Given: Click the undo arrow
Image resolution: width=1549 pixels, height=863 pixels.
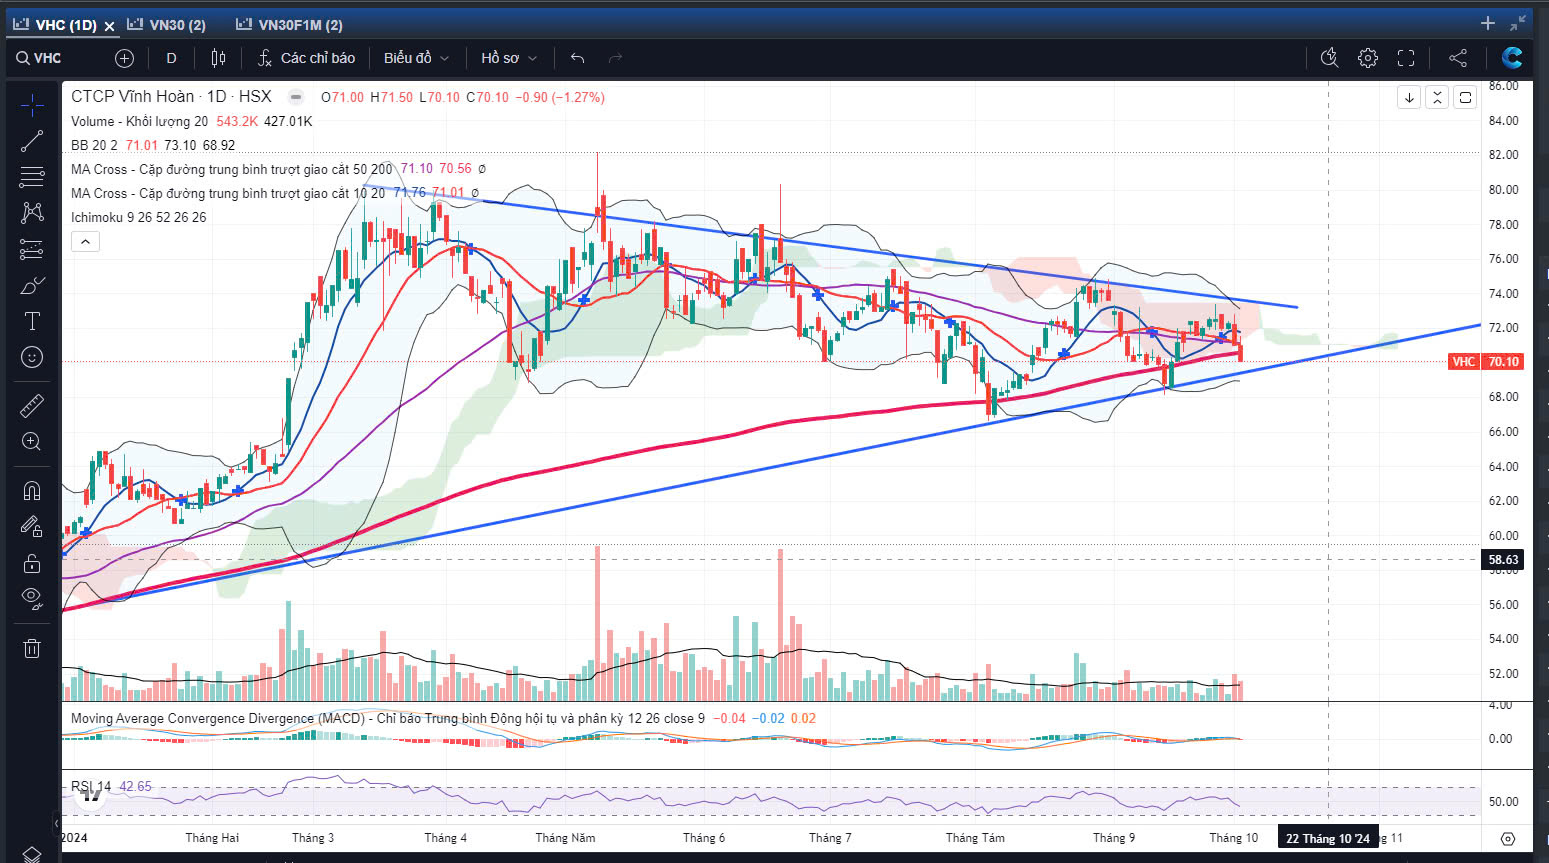Looking at the screenshot, I should (x=577, y=58).
